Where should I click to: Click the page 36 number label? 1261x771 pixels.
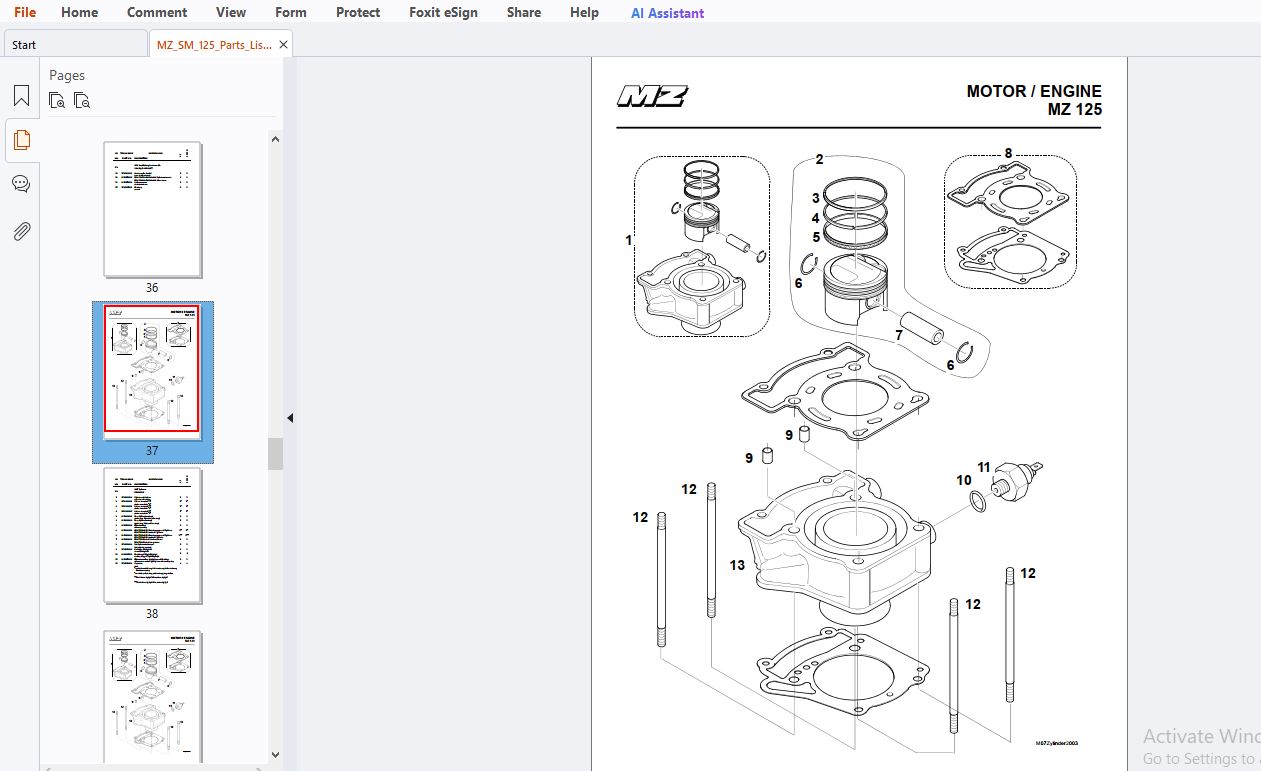pyautogui.click(x=152, y=287)
